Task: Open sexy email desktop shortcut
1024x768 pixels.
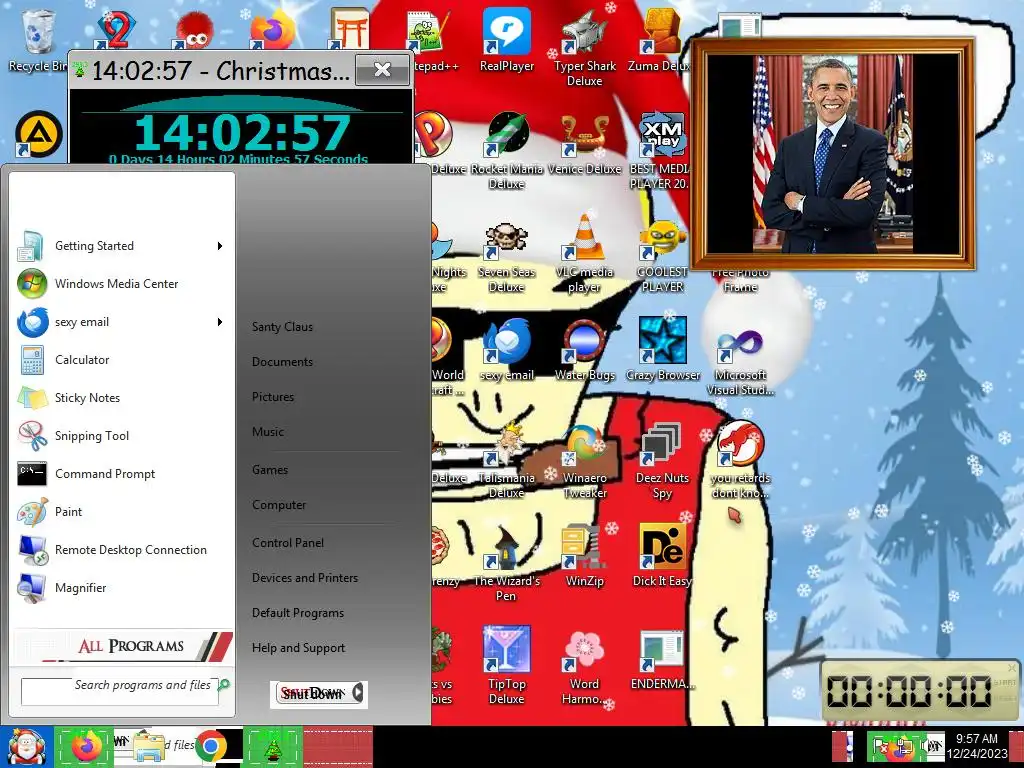Action: coord(507,350)
